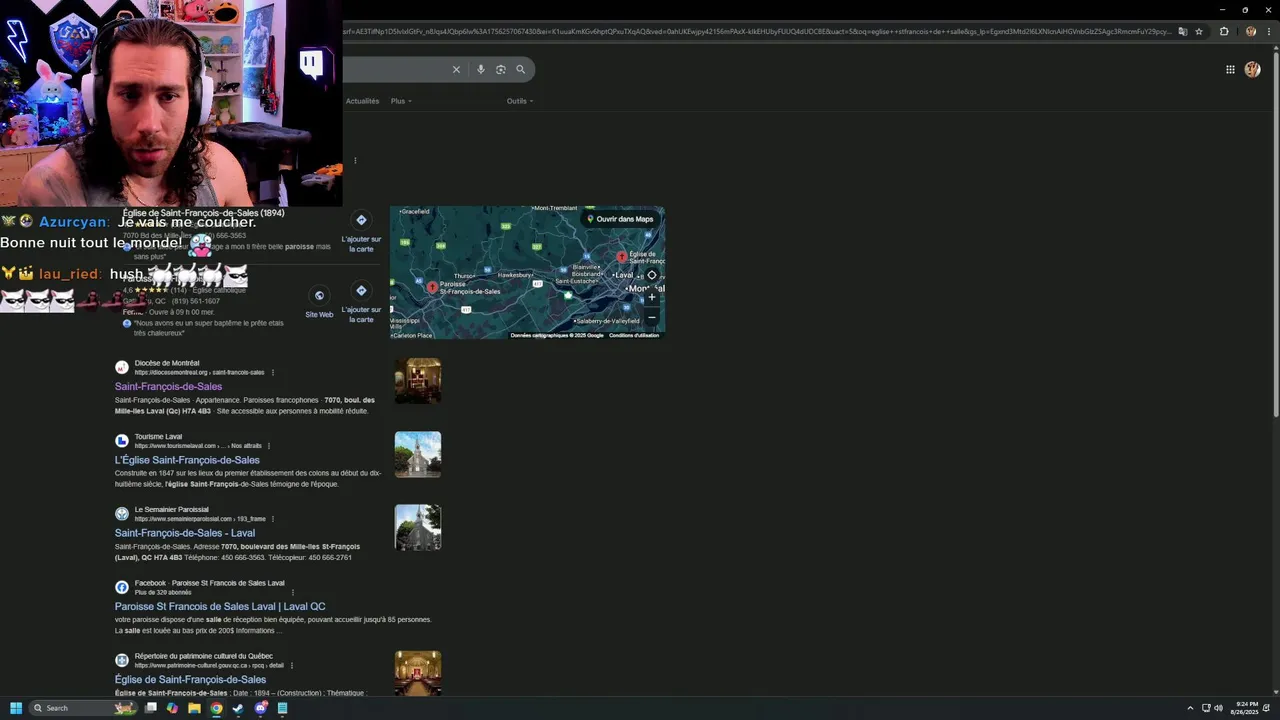Switch to Google Chrome in the taskbar
Screen dimensions: 1280x720
click(216, 708)
